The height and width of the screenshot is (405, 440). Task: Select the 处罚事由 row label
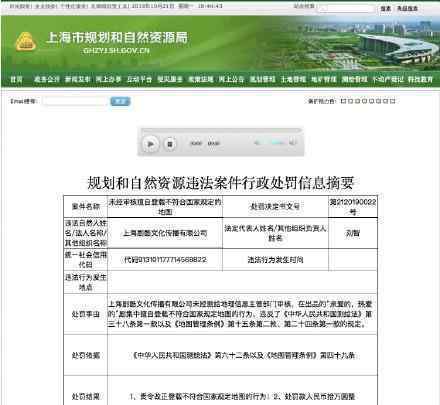click(86, 314)
